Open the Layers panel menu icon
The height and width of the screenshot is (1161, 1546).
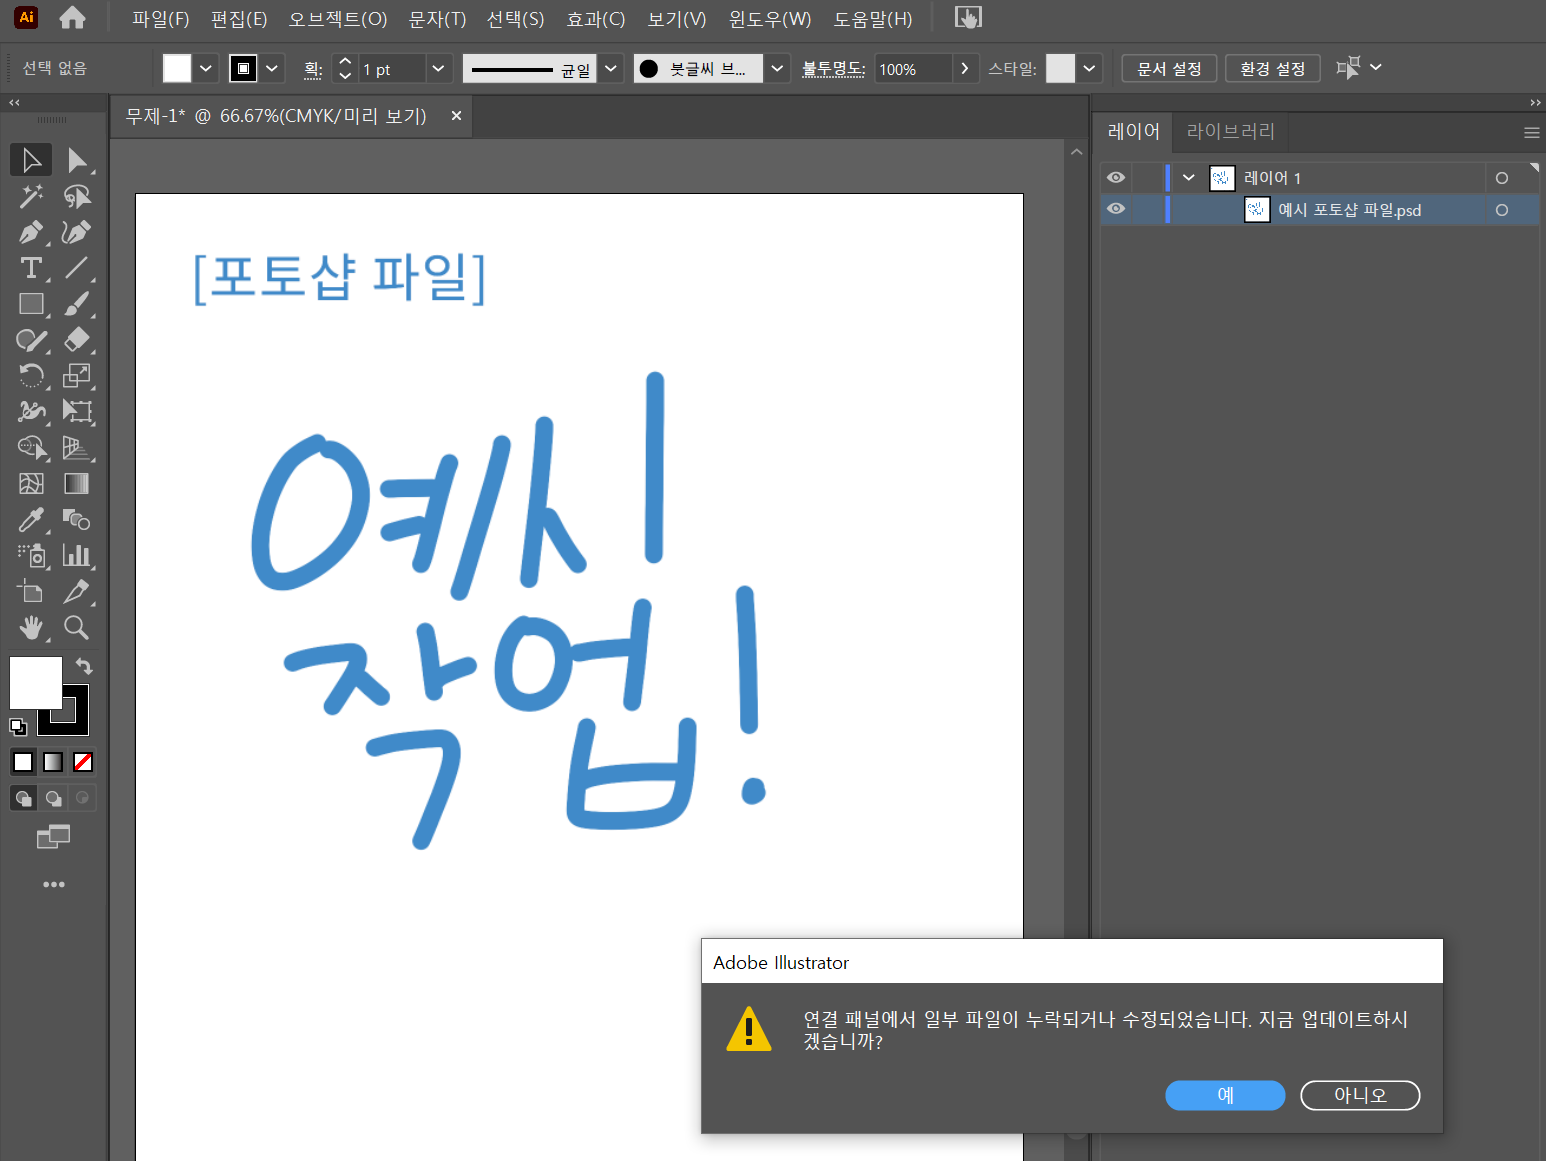[x=1532, y=131]
